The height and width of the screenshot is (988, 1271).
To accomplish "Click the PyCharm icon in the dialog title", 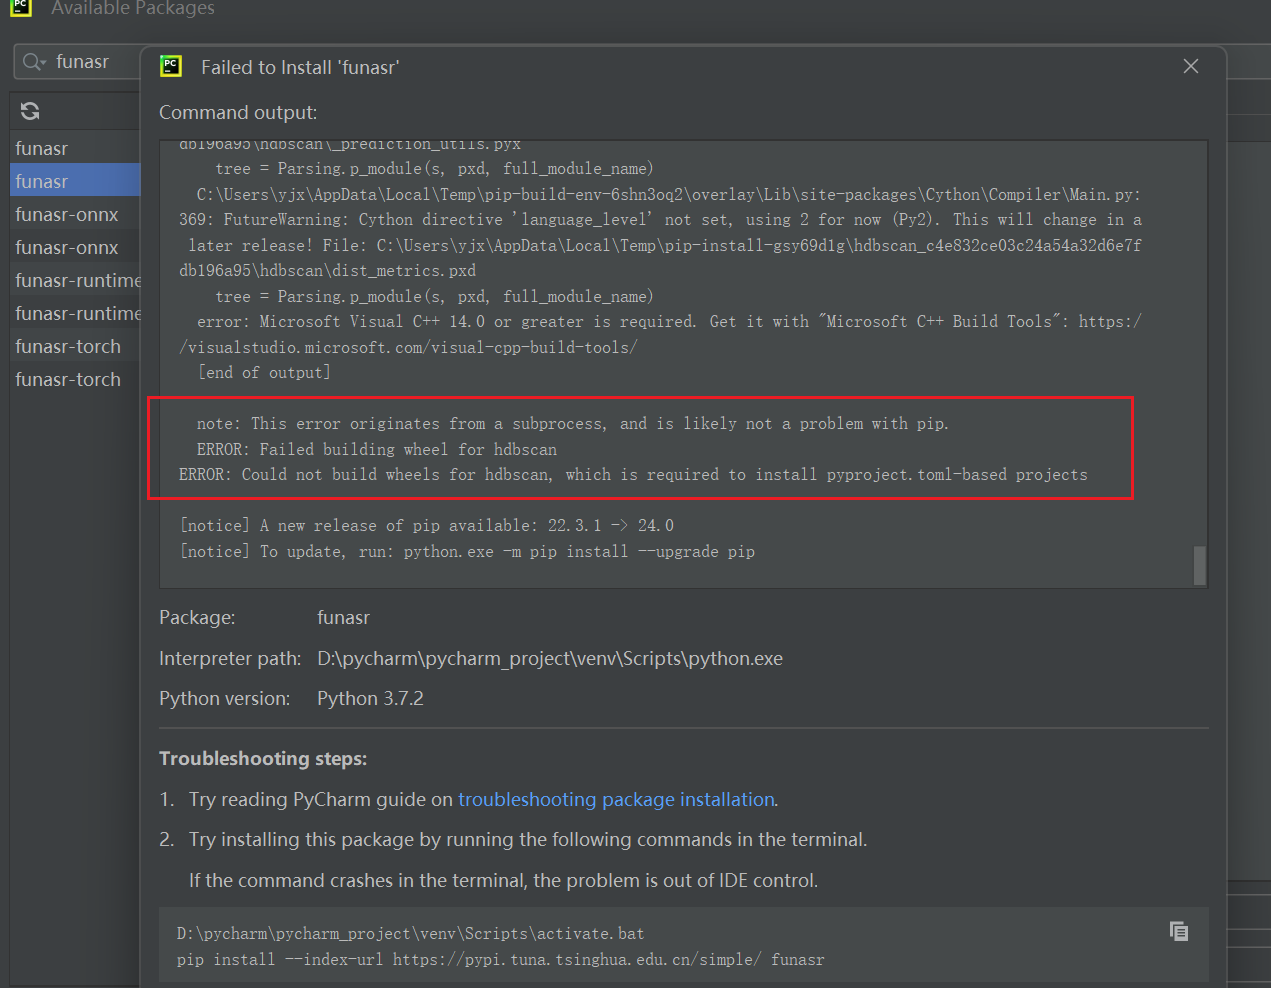I will point(171,66).
